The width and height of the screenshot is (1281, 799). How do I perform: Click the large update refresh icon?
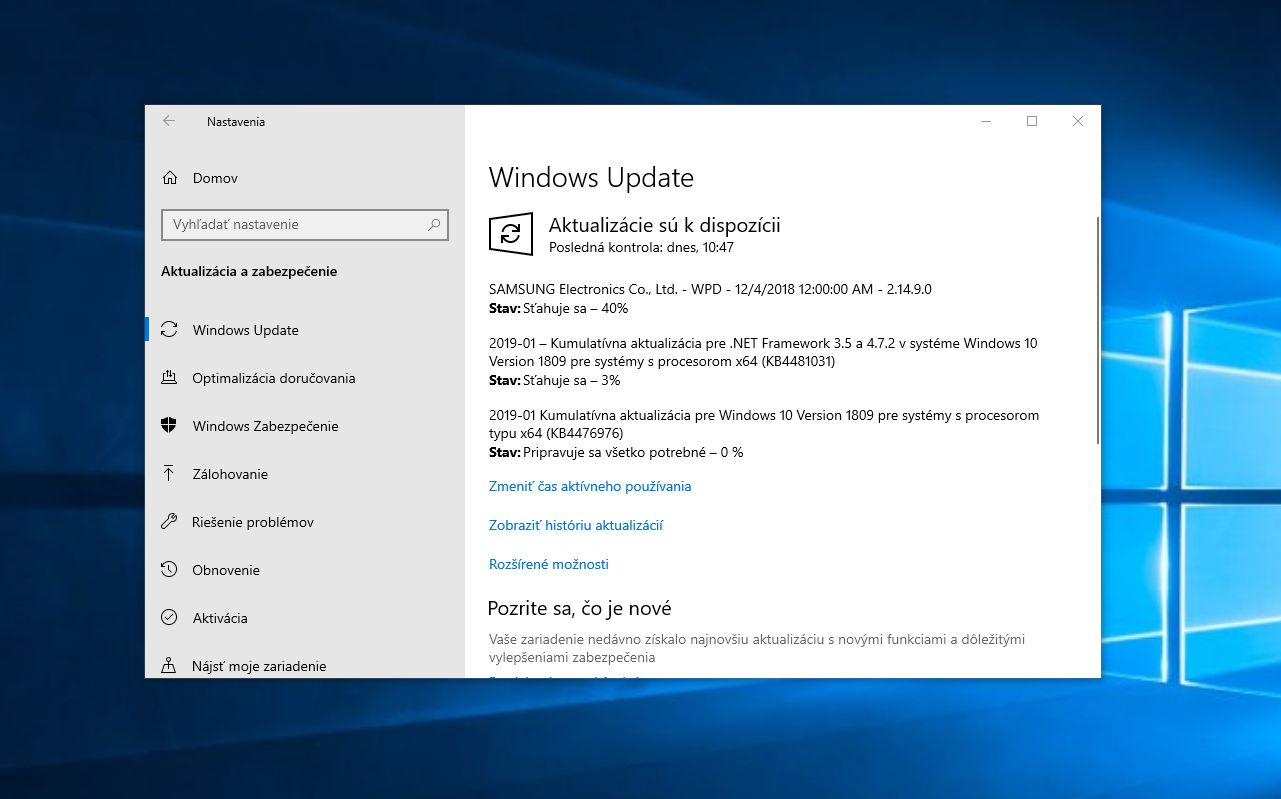click(x=510, y=233)
